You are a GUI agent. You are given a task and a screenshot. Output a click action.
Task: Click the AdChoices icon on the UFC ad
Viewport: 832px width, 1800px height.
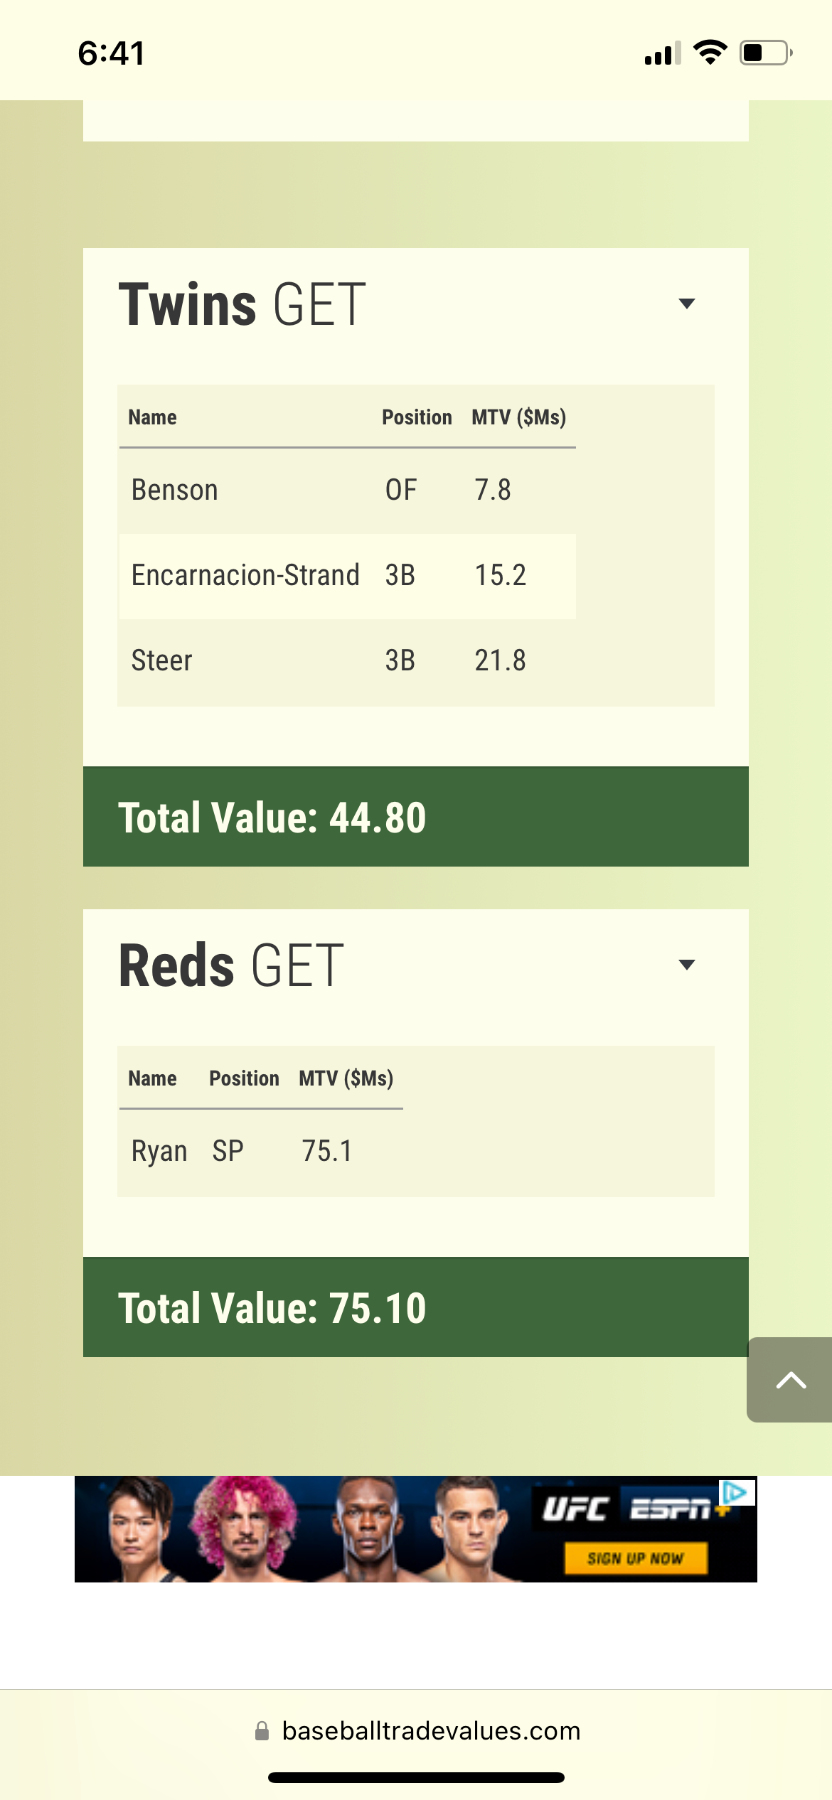point(736,1493)
